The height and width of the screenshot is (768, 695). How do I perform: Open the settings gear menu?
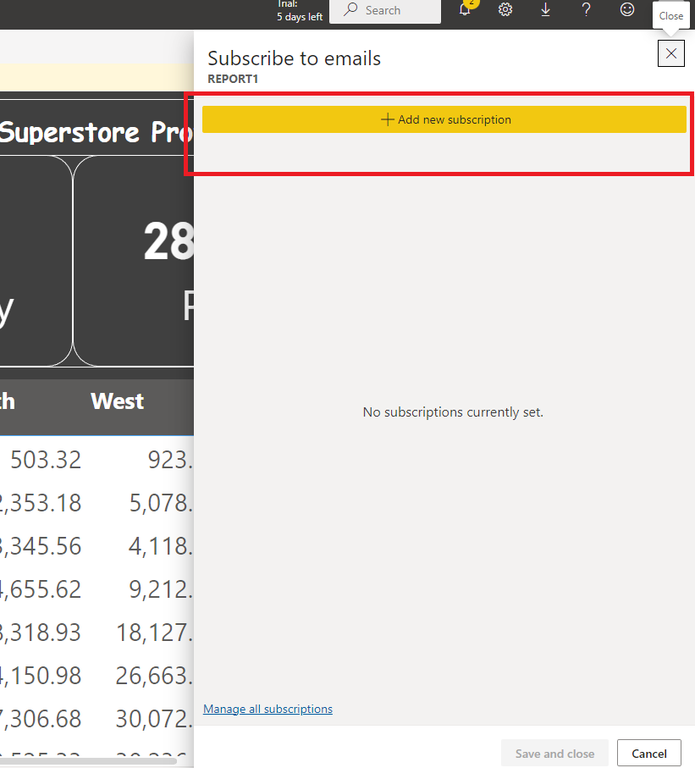click(x=505, y=10)
